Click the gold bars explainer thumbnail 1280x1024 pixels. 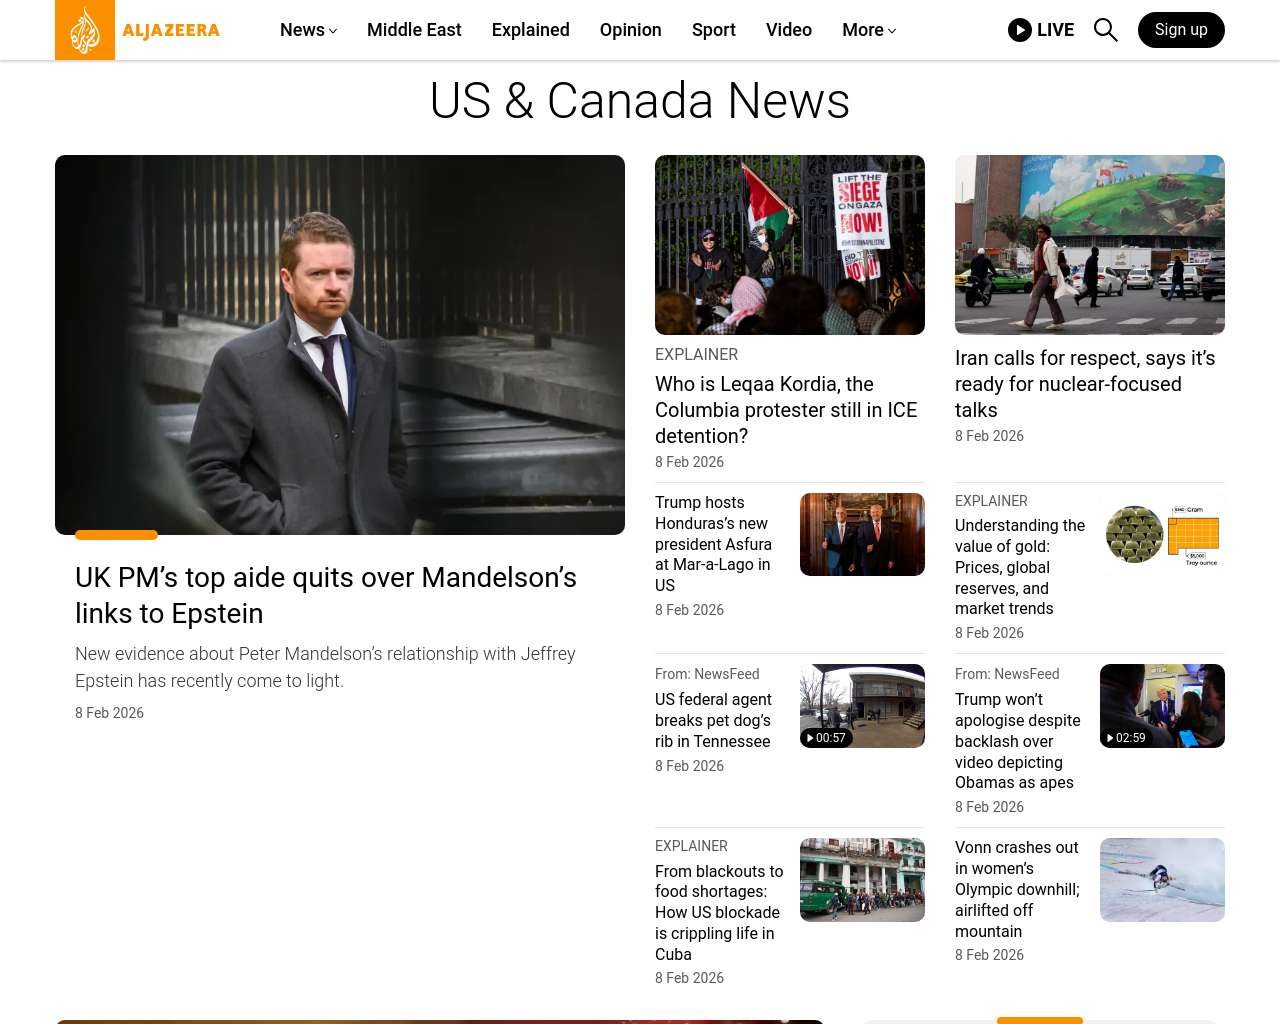[1161, 535]
